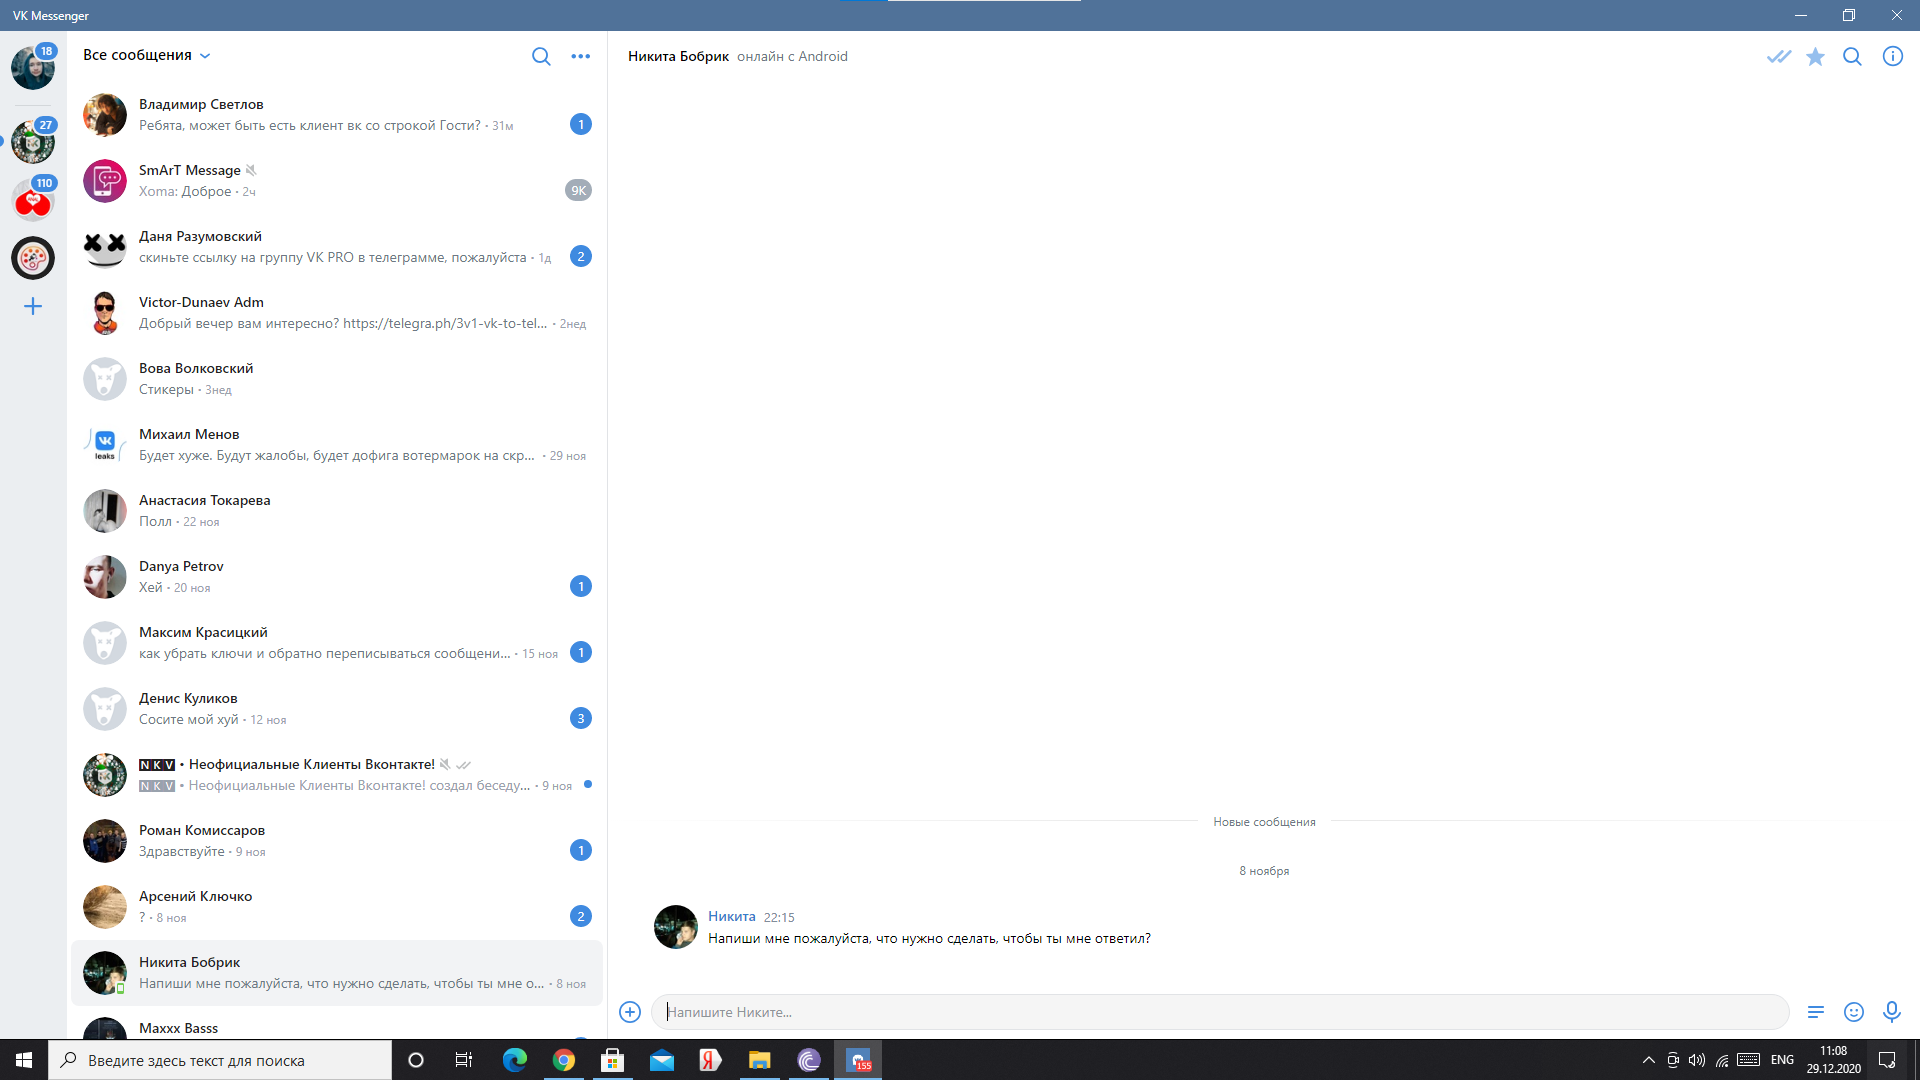Open the chat with Владимир Светлов
Viewport: 1920px width, 1080px height.
tap(336, 115)
